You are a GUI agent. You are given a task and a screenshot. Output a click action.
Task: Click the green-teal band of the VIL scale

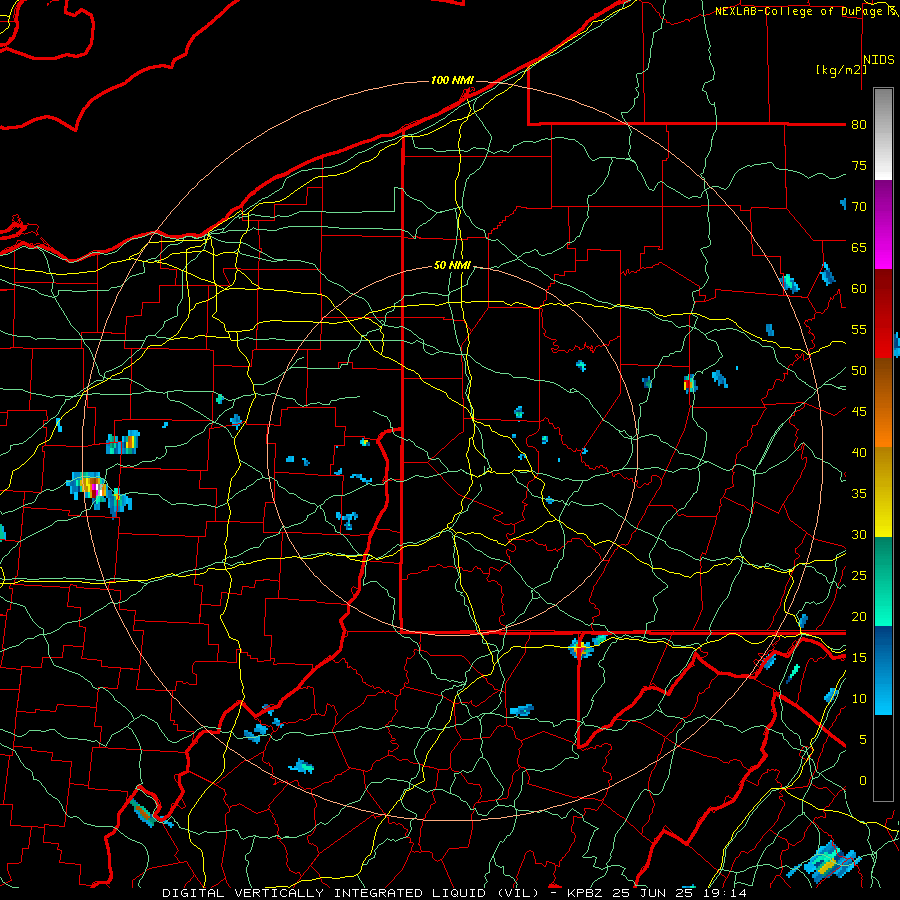click(883, 581)
